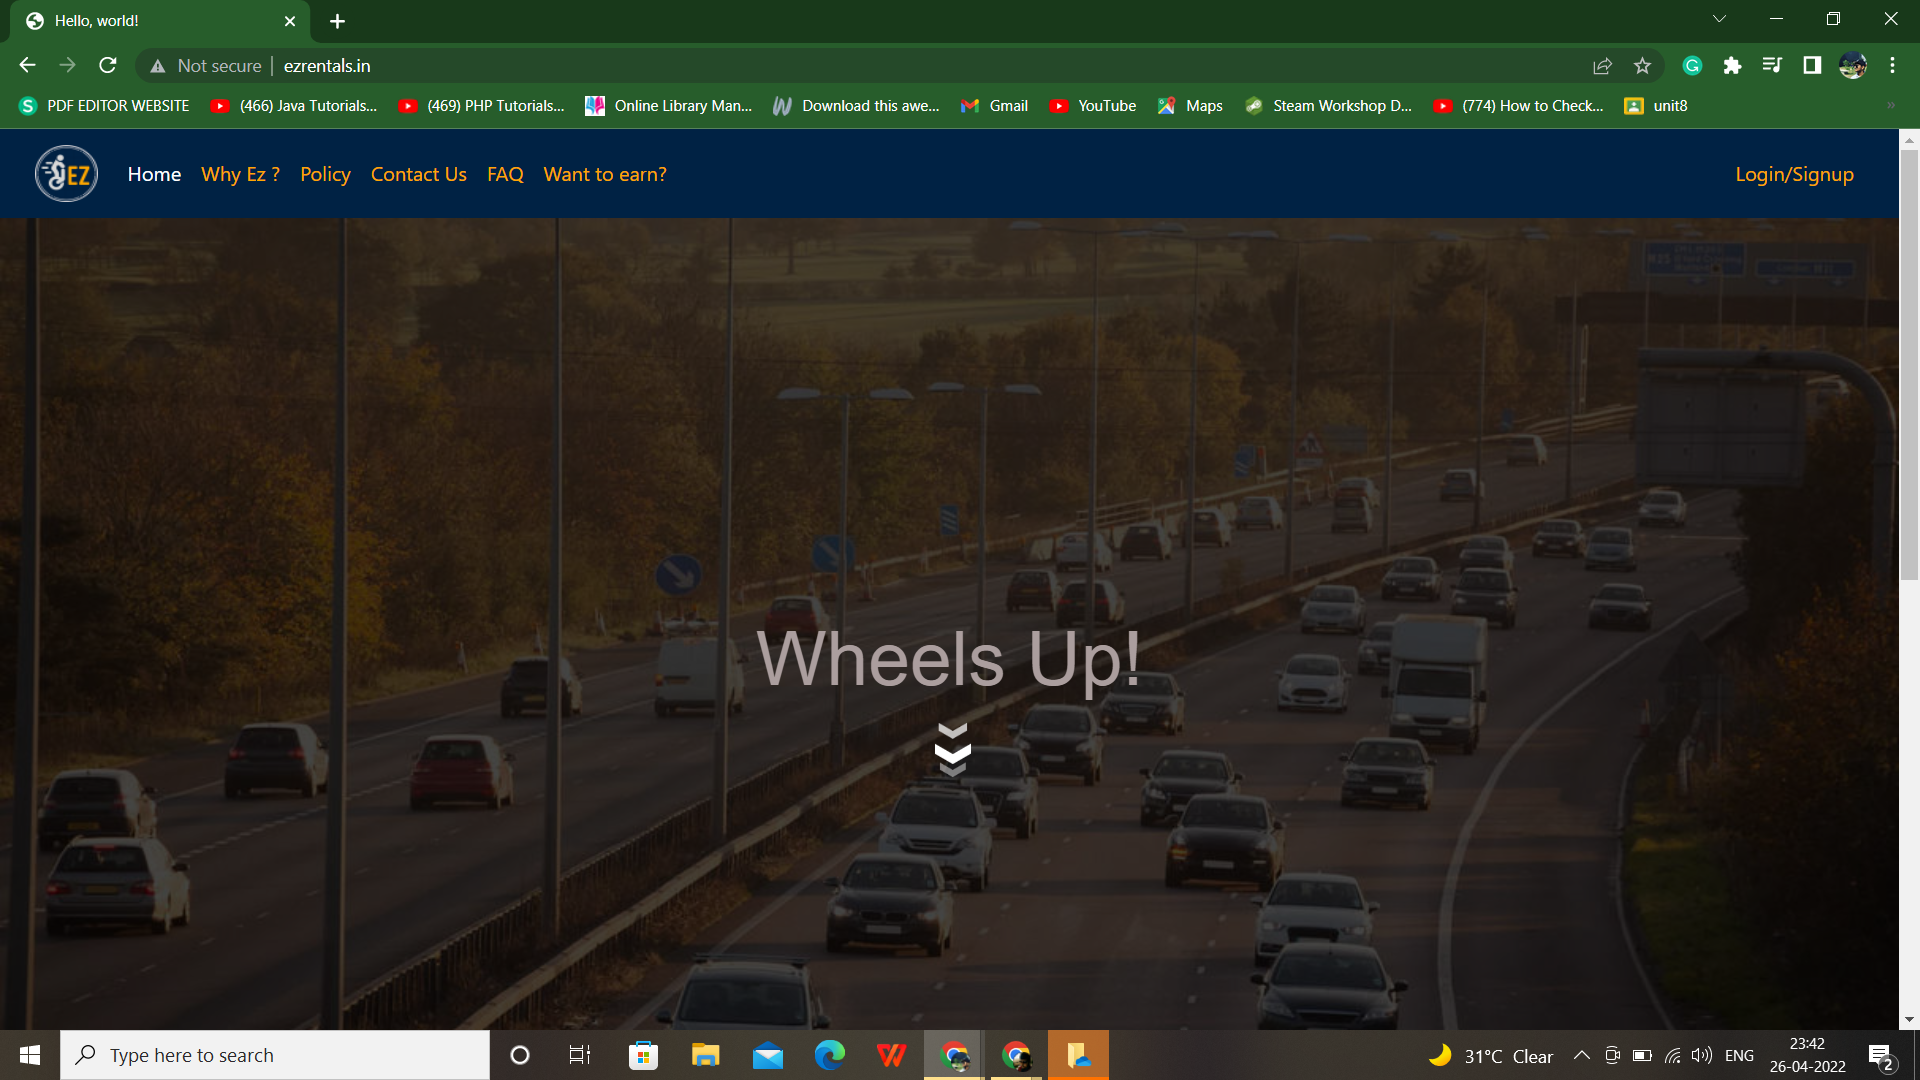Click the double chevron scroll-down arrow
1920x1080 pixels.
[x=952, y=750]
